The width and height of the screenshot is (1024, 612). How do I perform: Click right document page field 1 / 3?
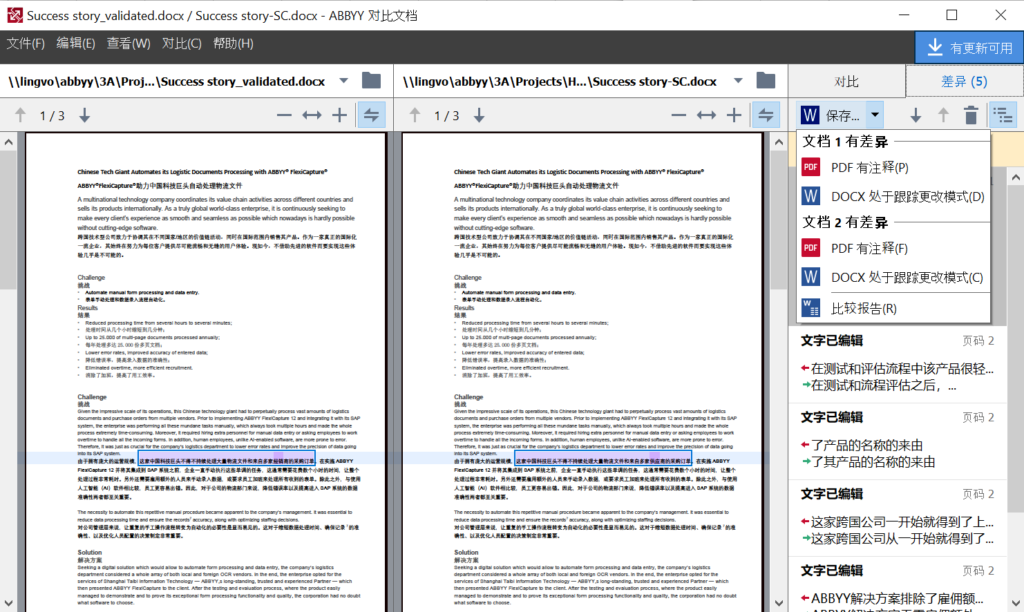point(447,116)
